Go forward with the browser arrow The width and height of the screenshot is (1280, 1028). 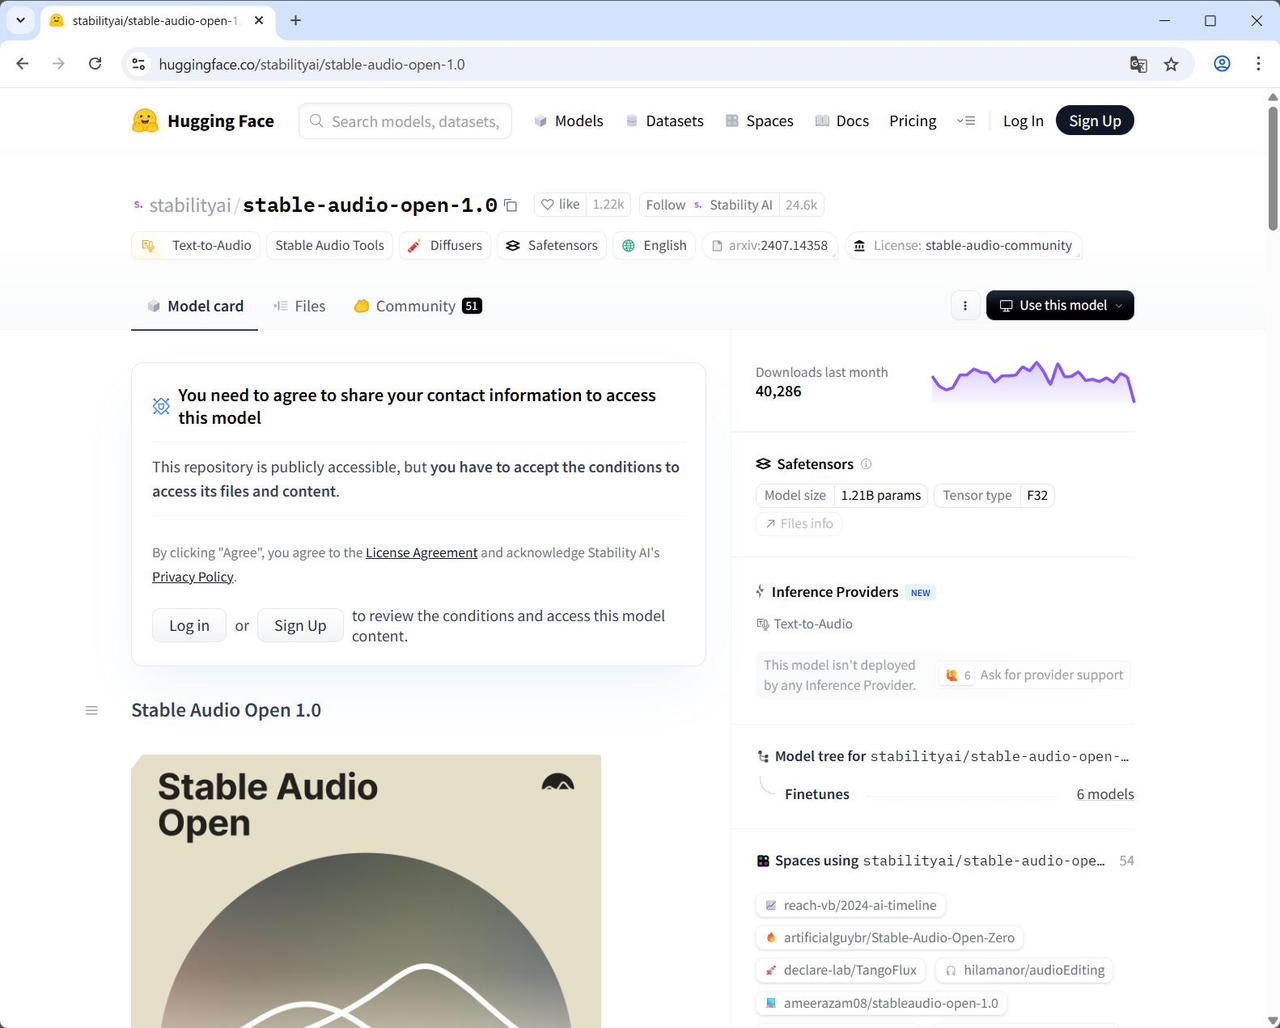[x=59, y=64]
